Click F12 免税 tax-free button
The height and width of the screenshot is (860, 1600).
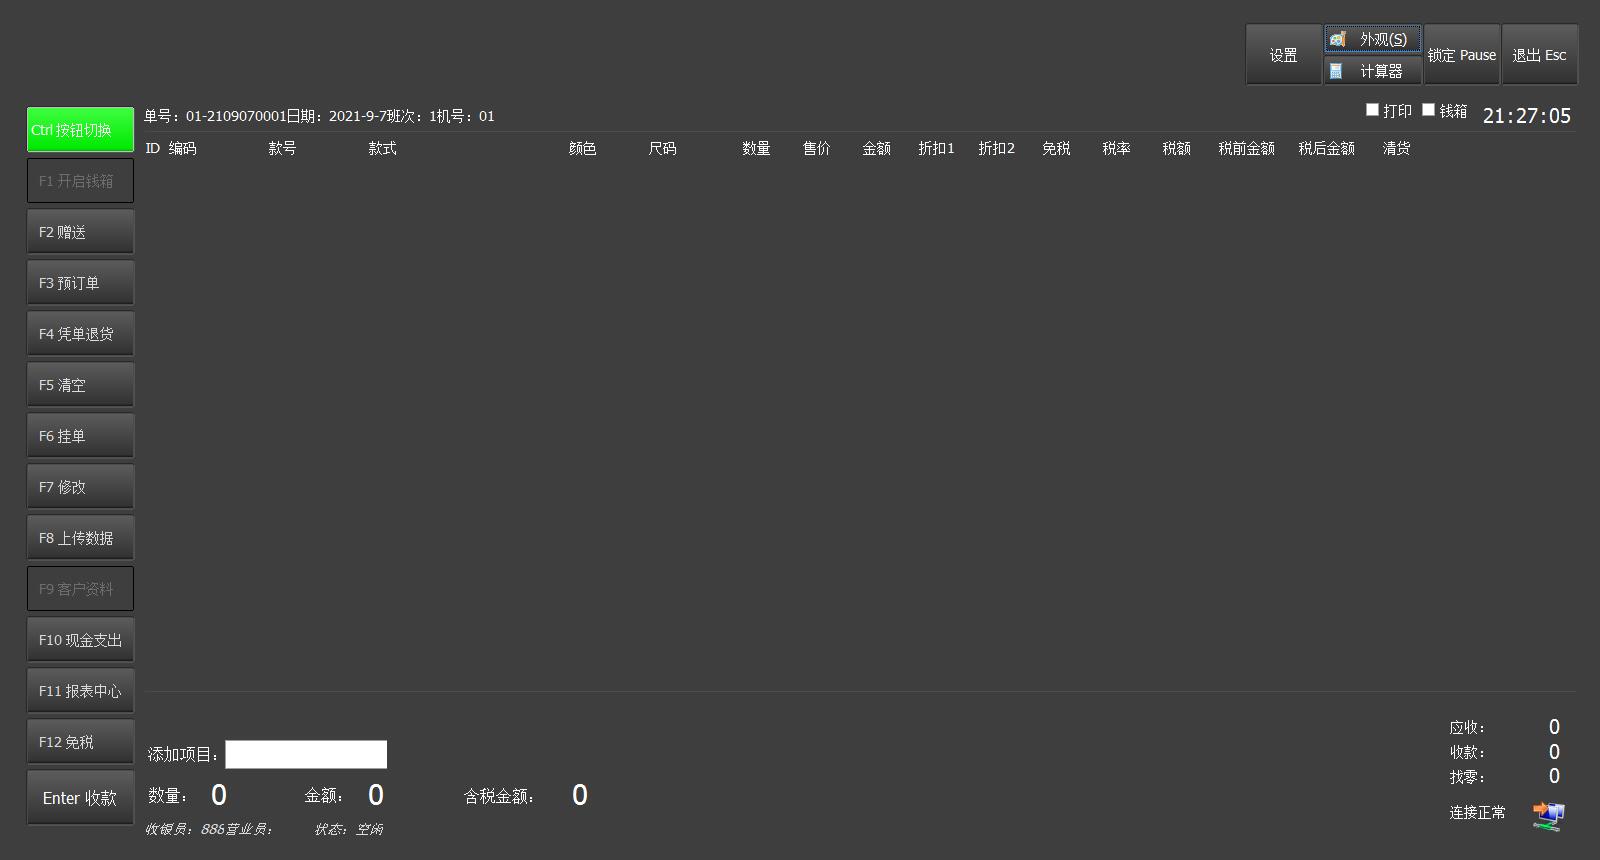click(80, 742)
